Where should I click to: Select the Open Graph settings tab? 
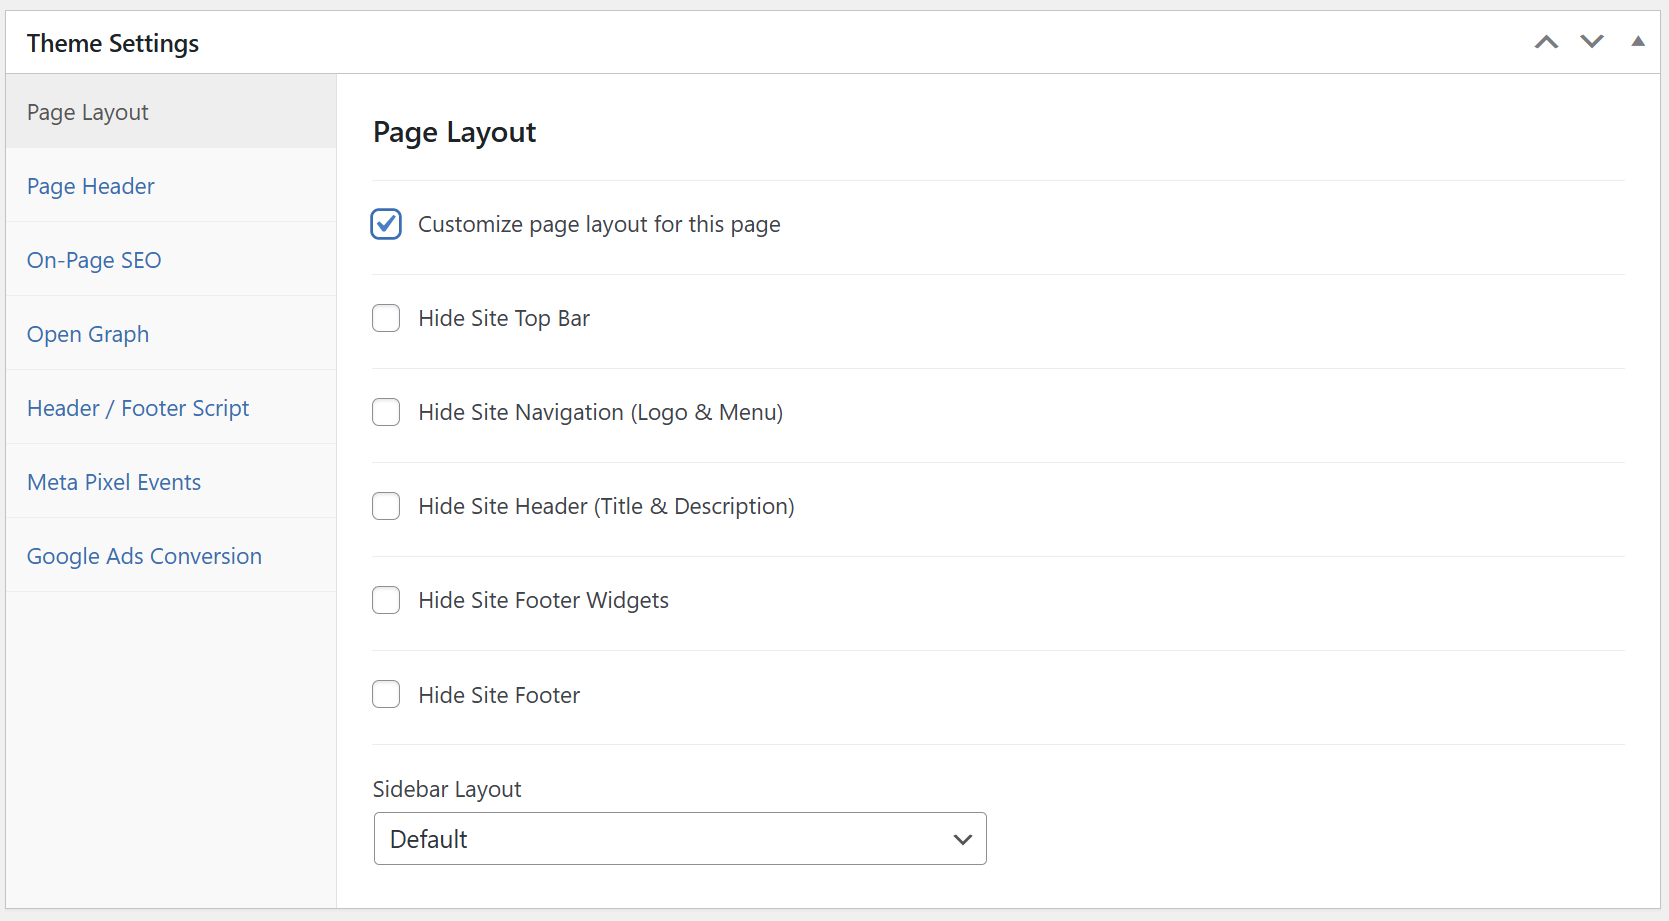click(88, 334)
